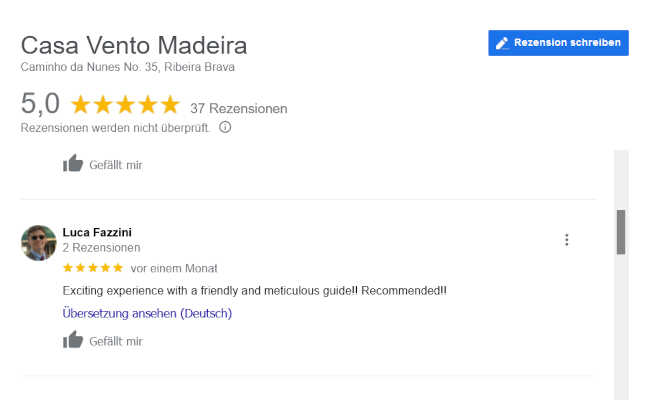Viewport: 650px width, 400px height.
Task: Click the 'Gefällt mir' text below Luca's review
Action: [116, 342]
